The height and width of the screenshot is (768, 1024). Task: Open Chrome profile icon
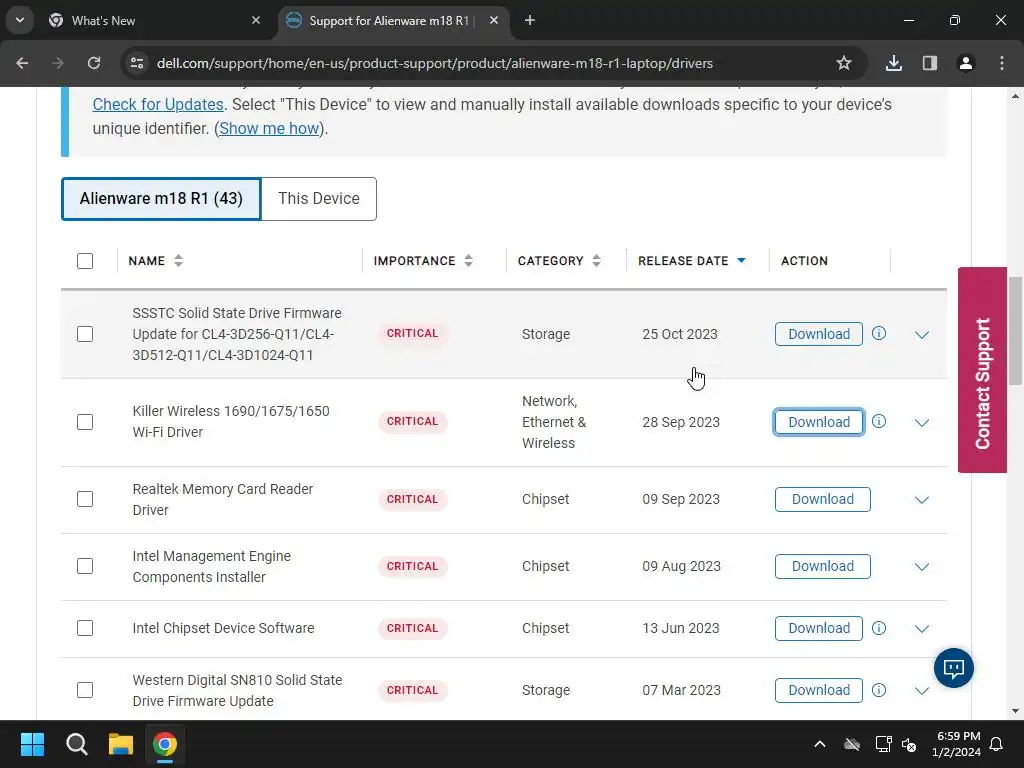point(966,63)
